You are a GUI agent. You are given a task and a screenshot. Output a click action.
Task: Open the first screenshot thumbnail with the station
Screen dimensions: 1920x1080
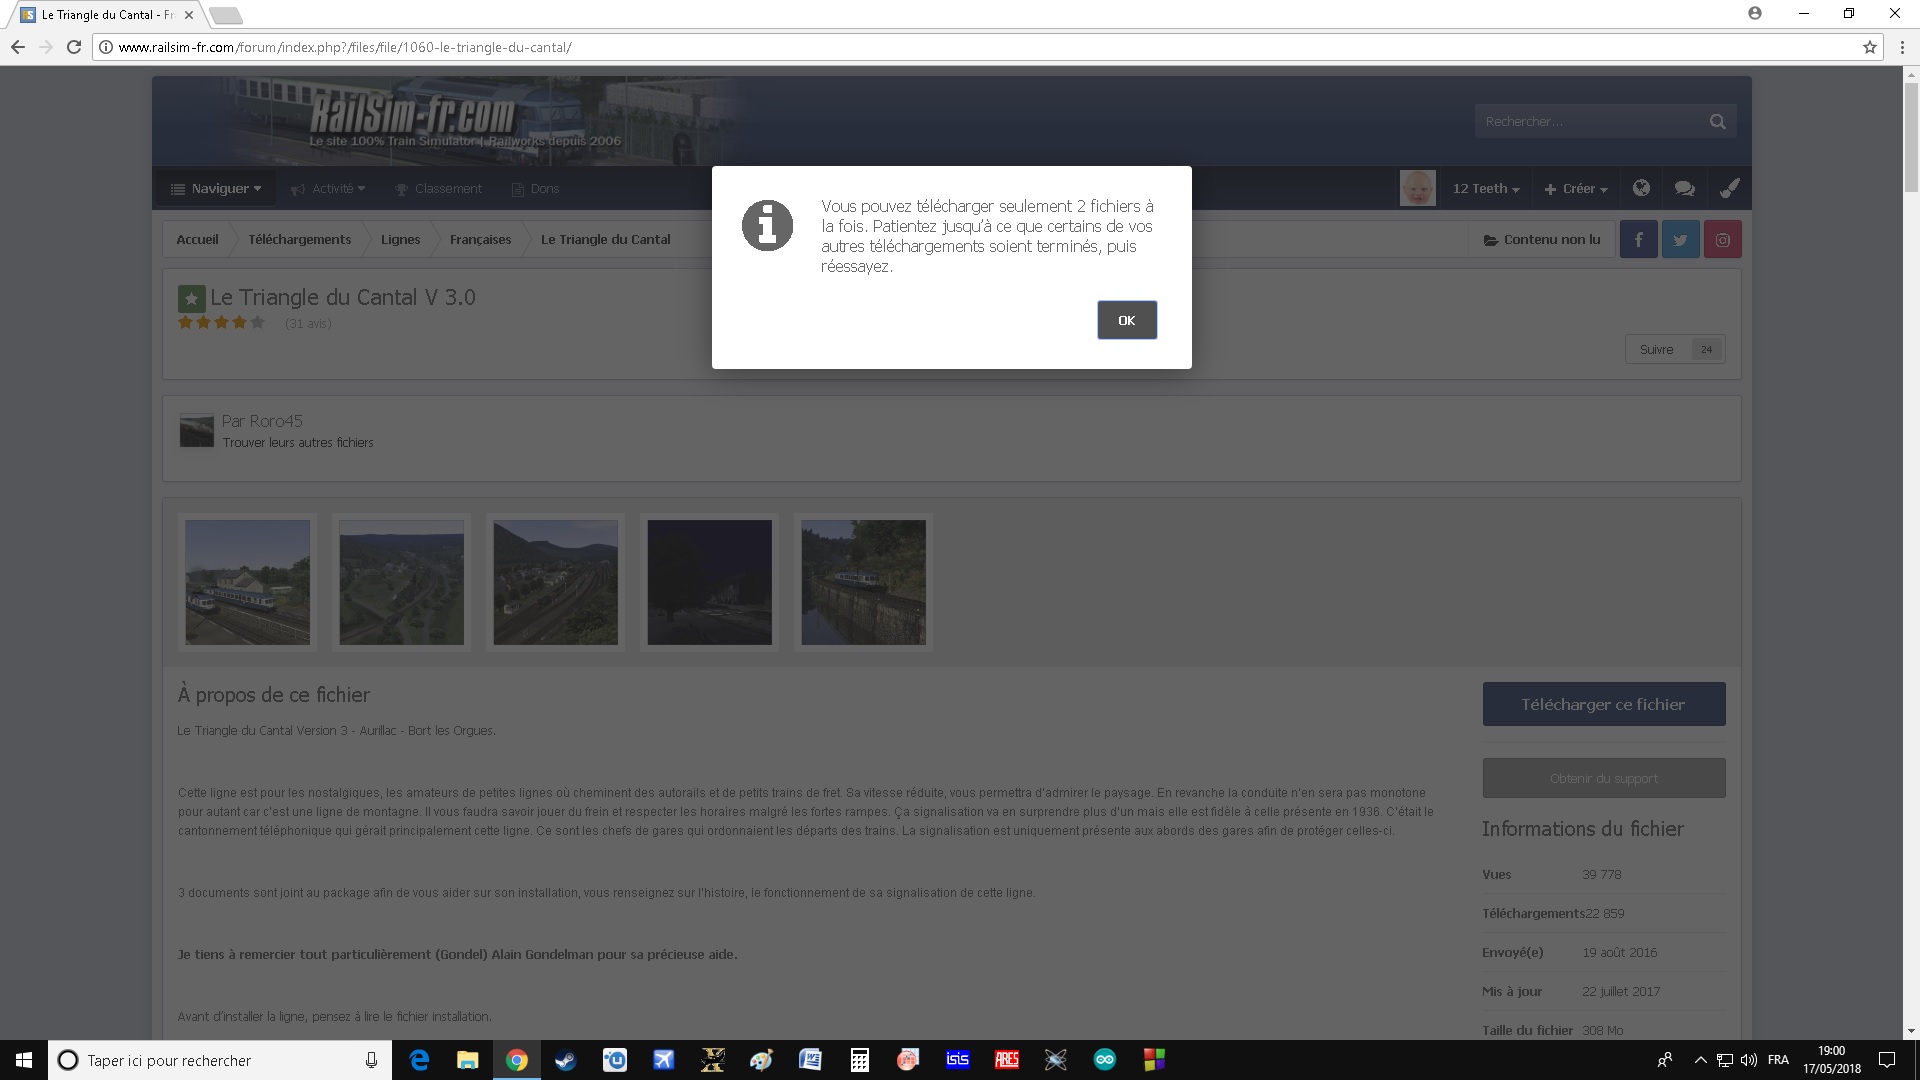point(248,582)
